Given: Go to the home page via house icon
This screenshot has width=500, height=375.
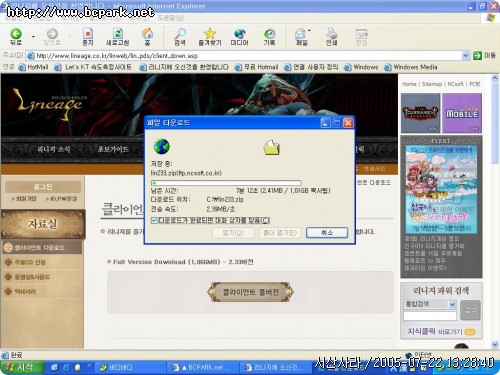Looking at the screenshot, I should 147,37.
